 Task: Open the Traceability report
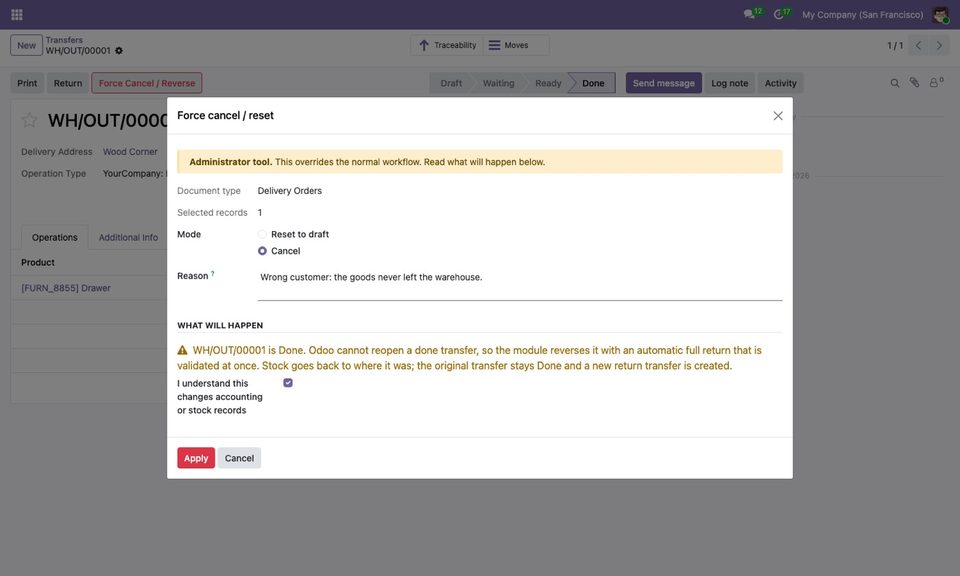coord(447,45)
